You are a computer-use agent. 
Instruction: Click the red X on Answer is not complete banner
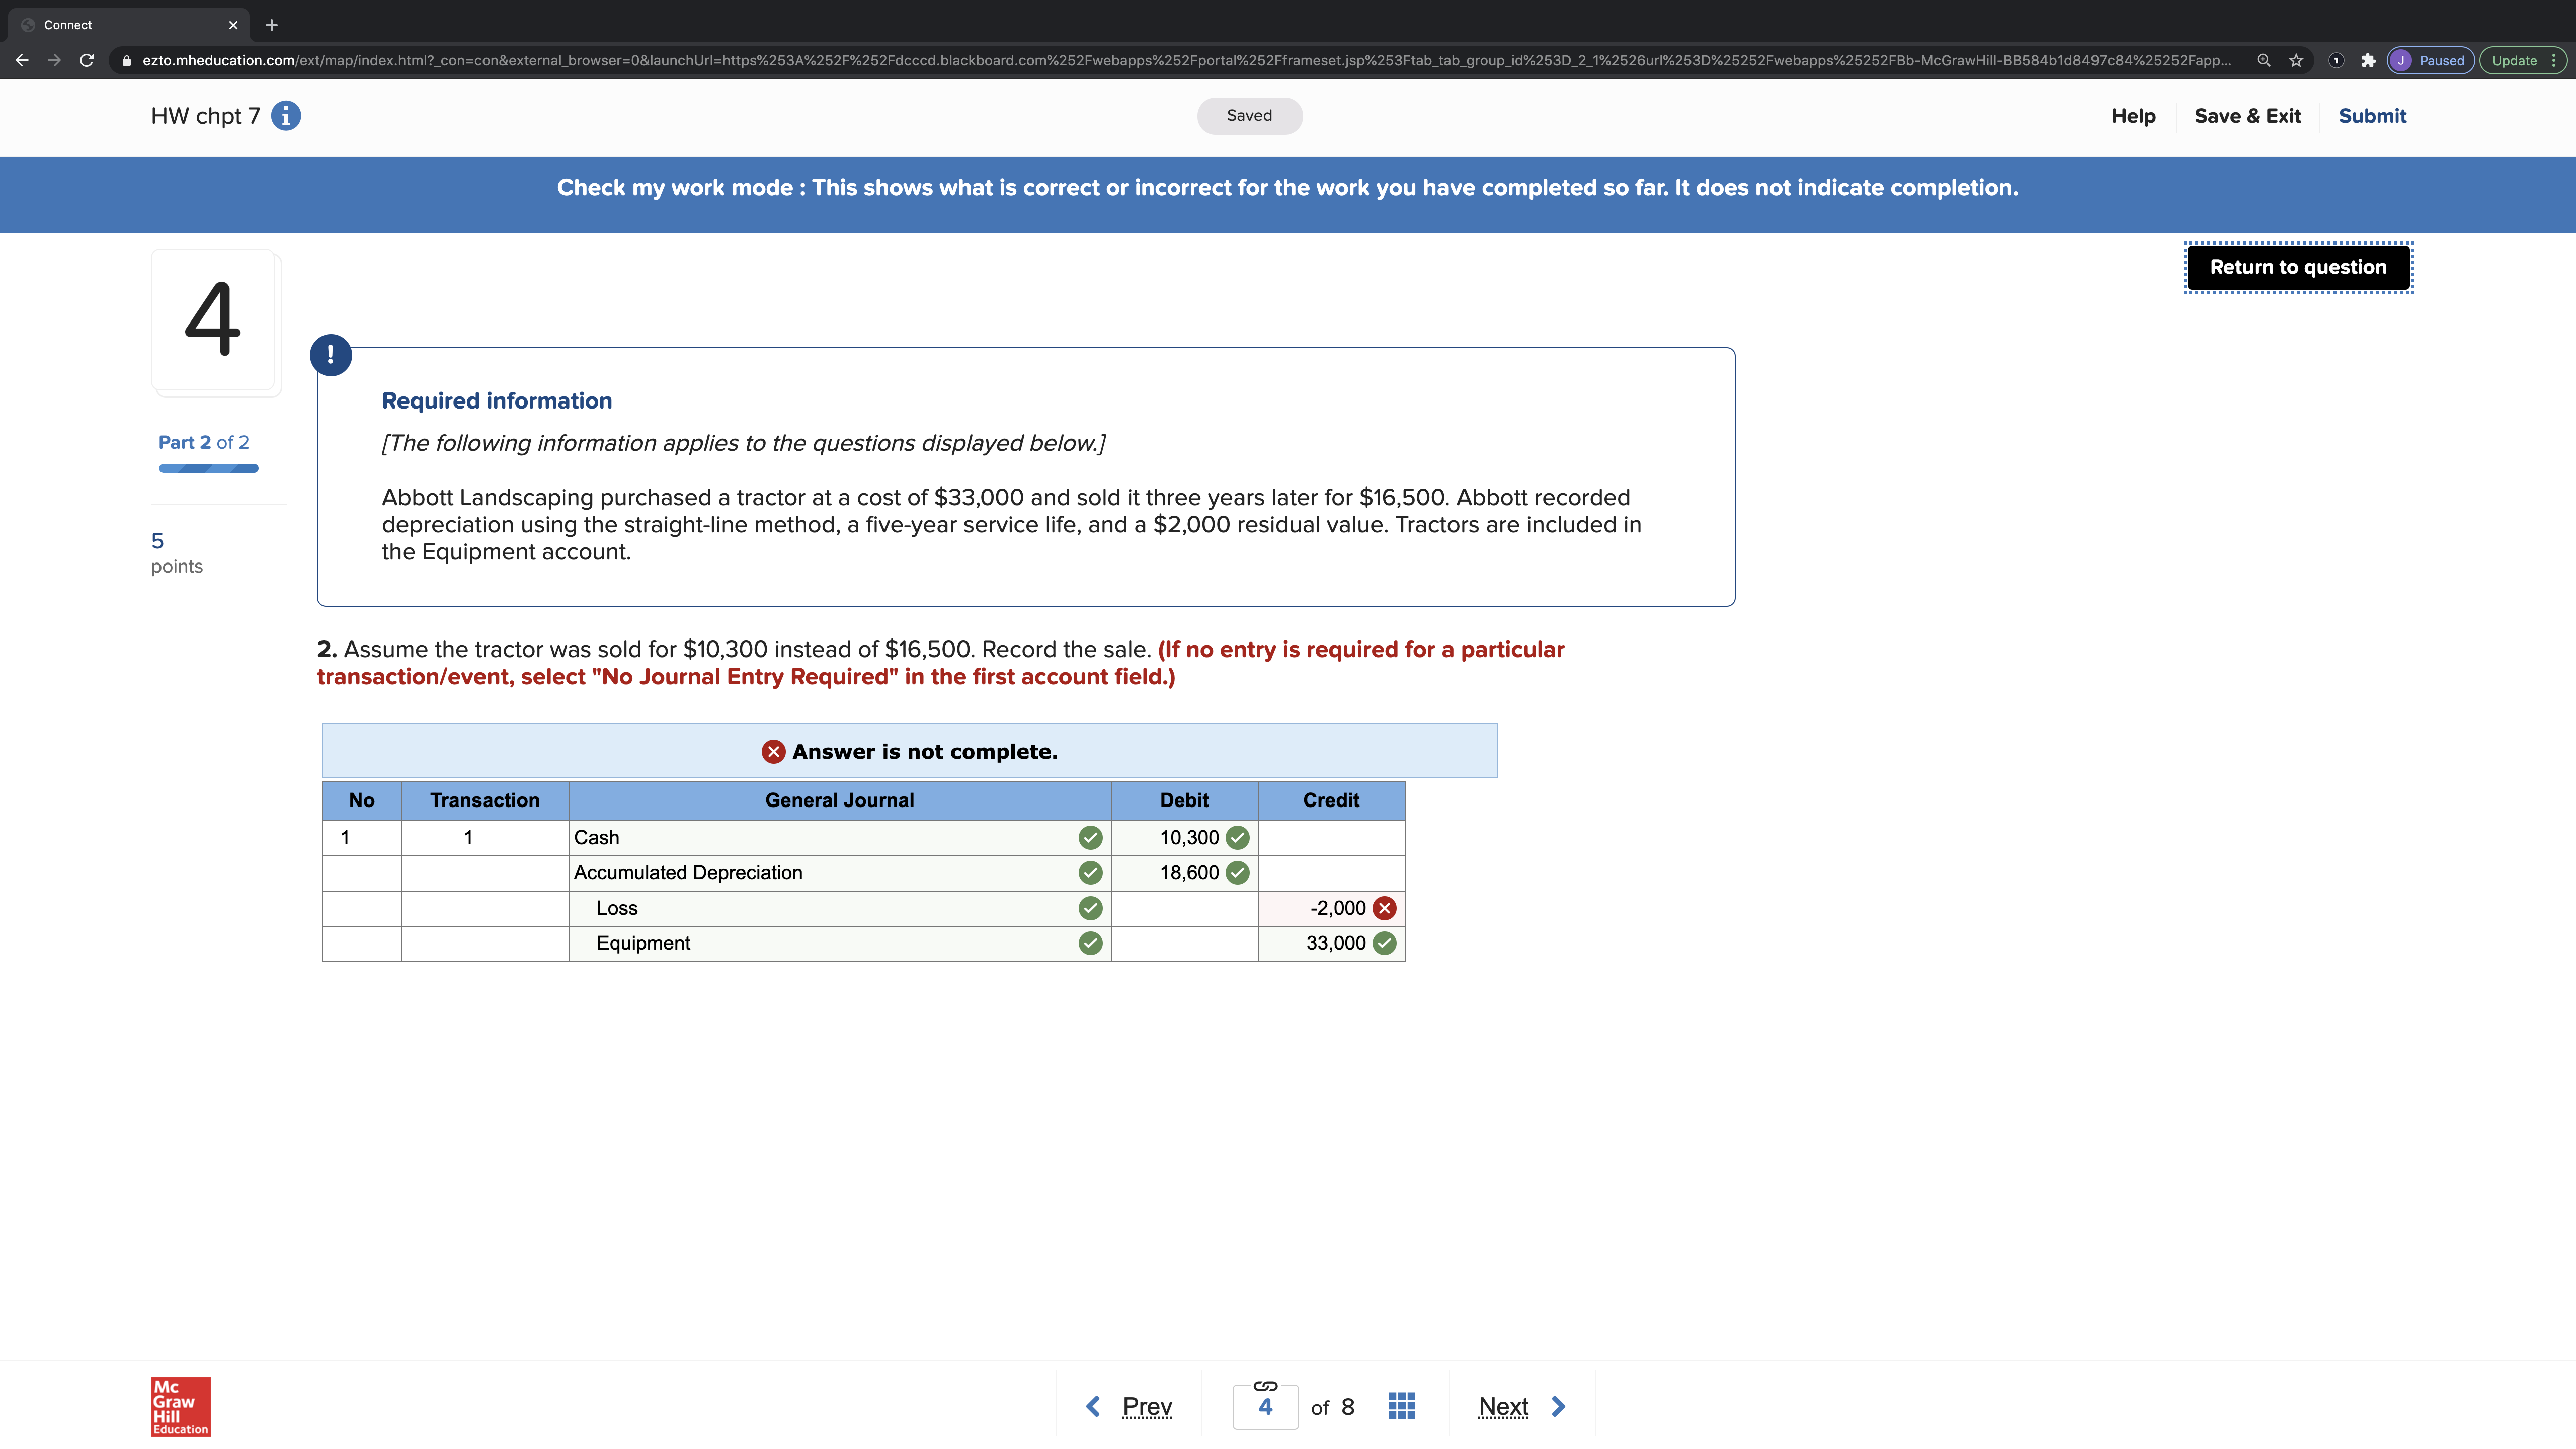(772, 751)
